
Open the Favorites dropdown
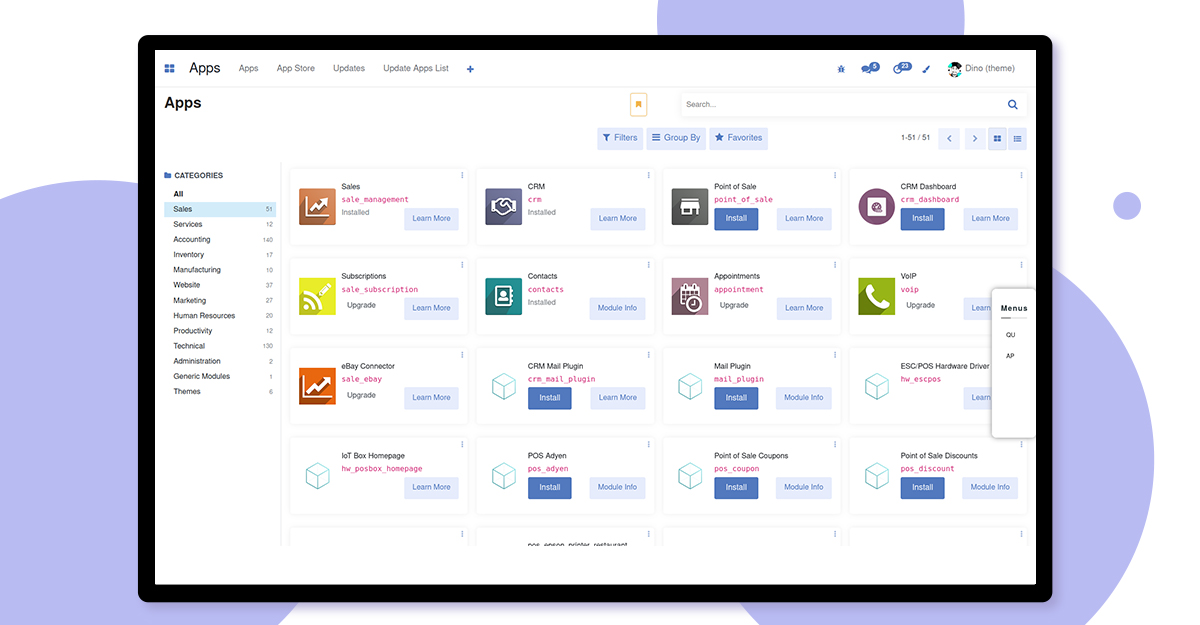pyautogui.click(x=738, y=138)
